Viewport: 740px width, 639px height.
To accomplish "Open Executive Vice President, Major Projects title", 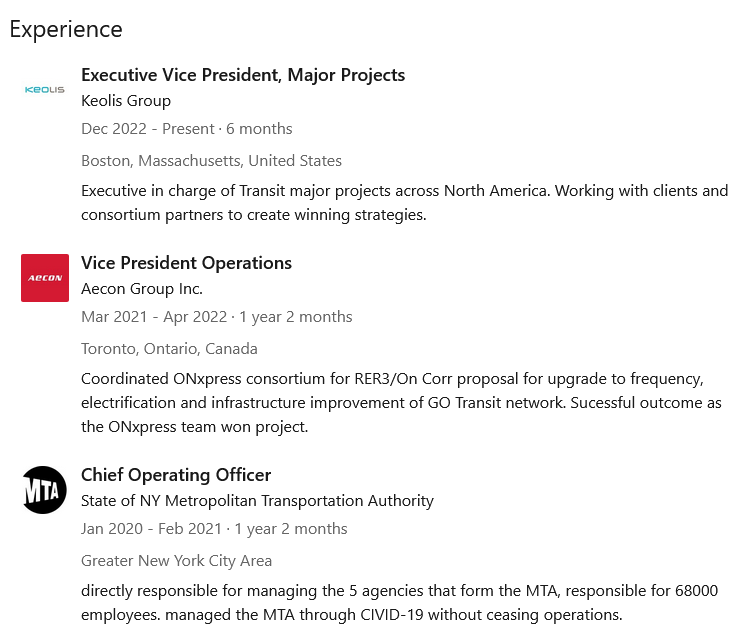I will coord(243,75).
